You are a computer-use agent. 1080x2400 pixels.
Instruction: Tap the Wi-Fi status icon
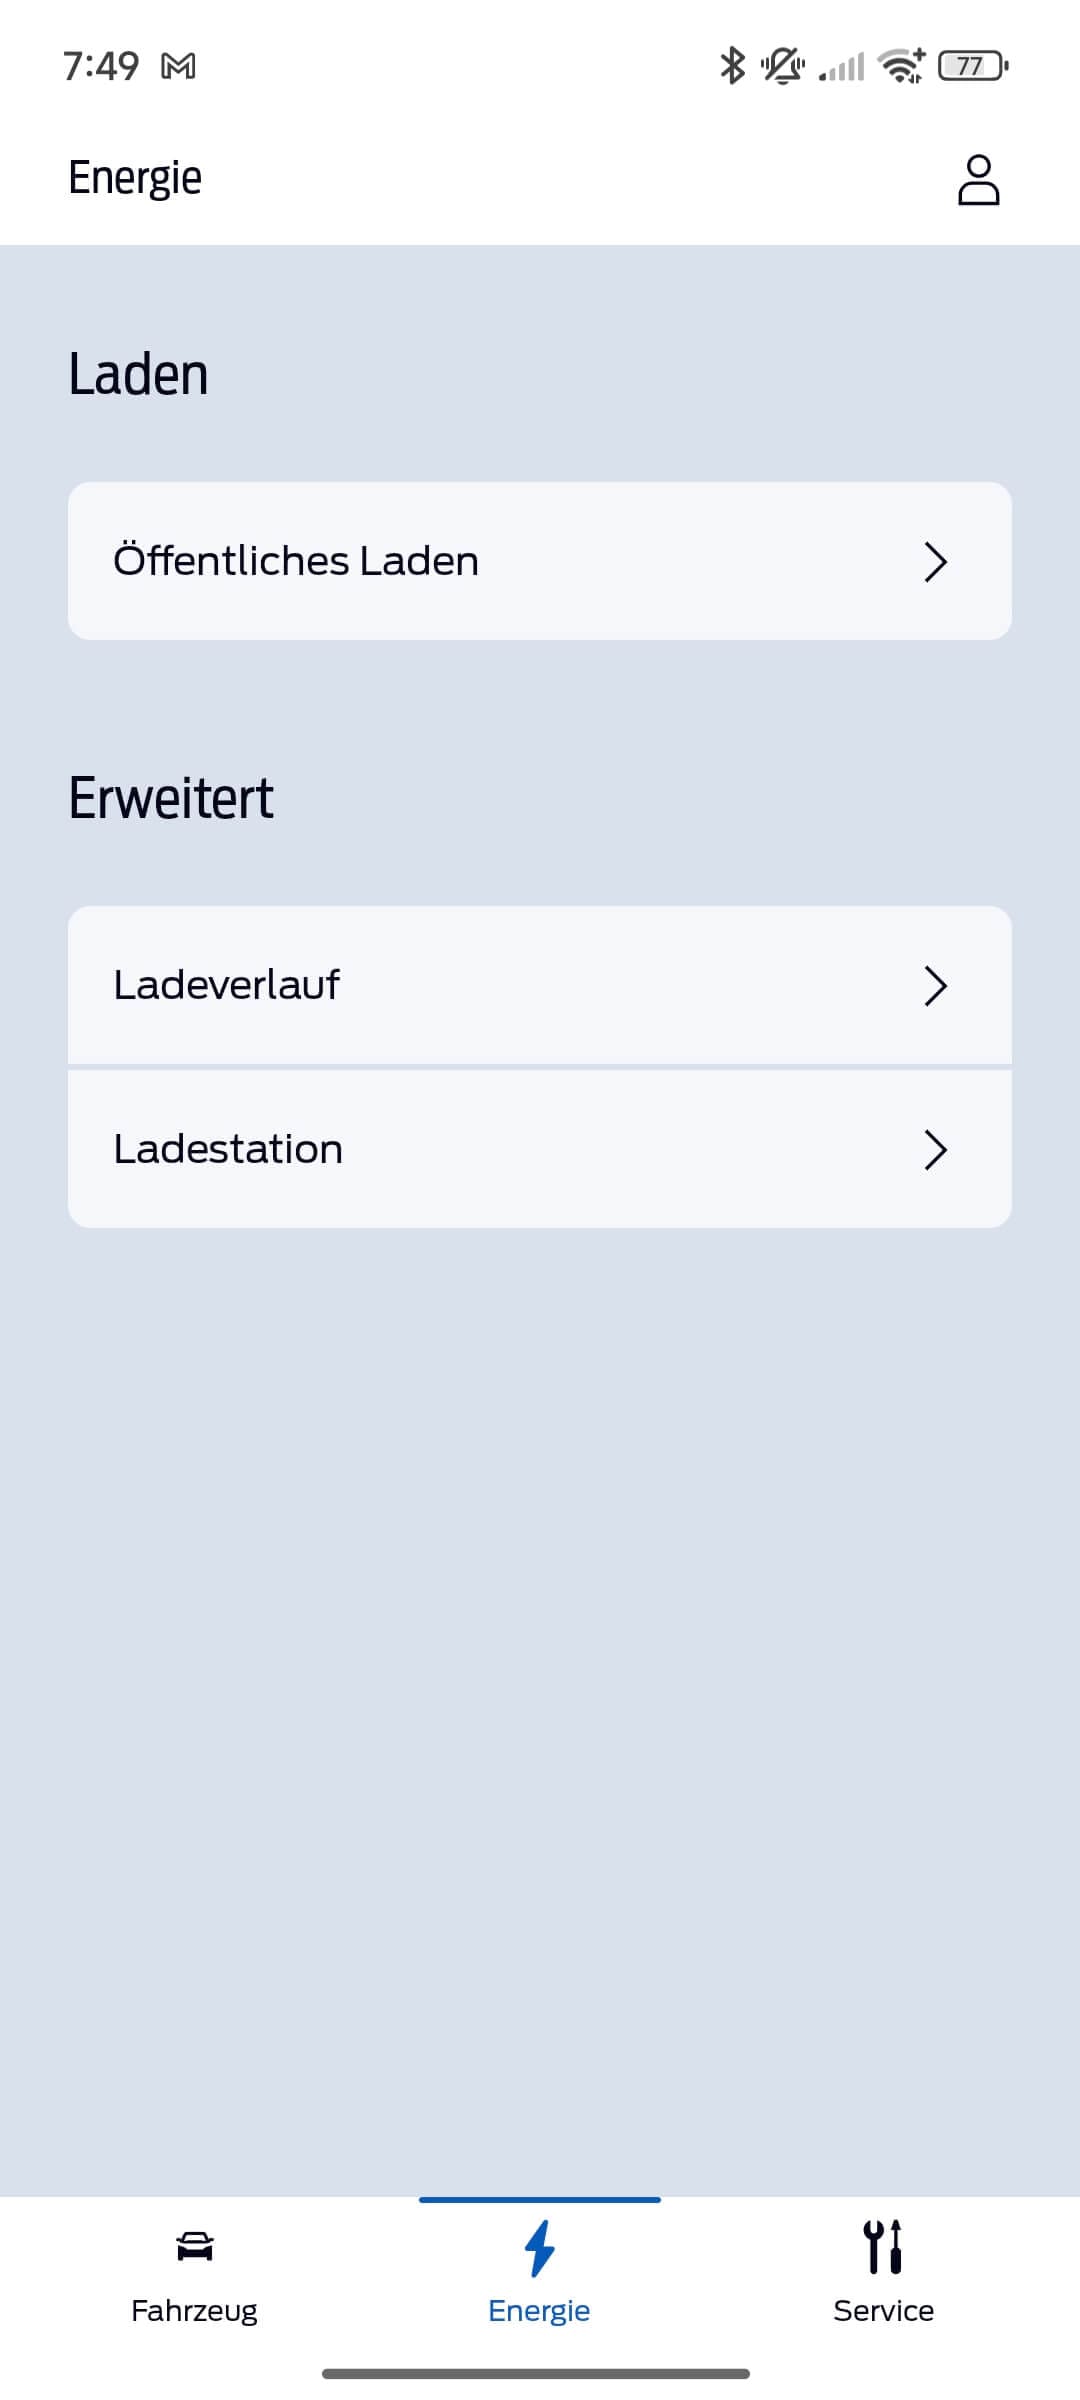coord(901,66)
